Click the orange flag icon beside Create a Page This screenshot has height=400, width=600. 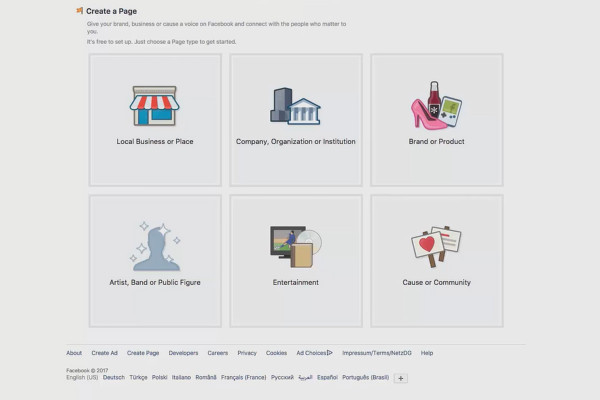click(x=79, y=11)
